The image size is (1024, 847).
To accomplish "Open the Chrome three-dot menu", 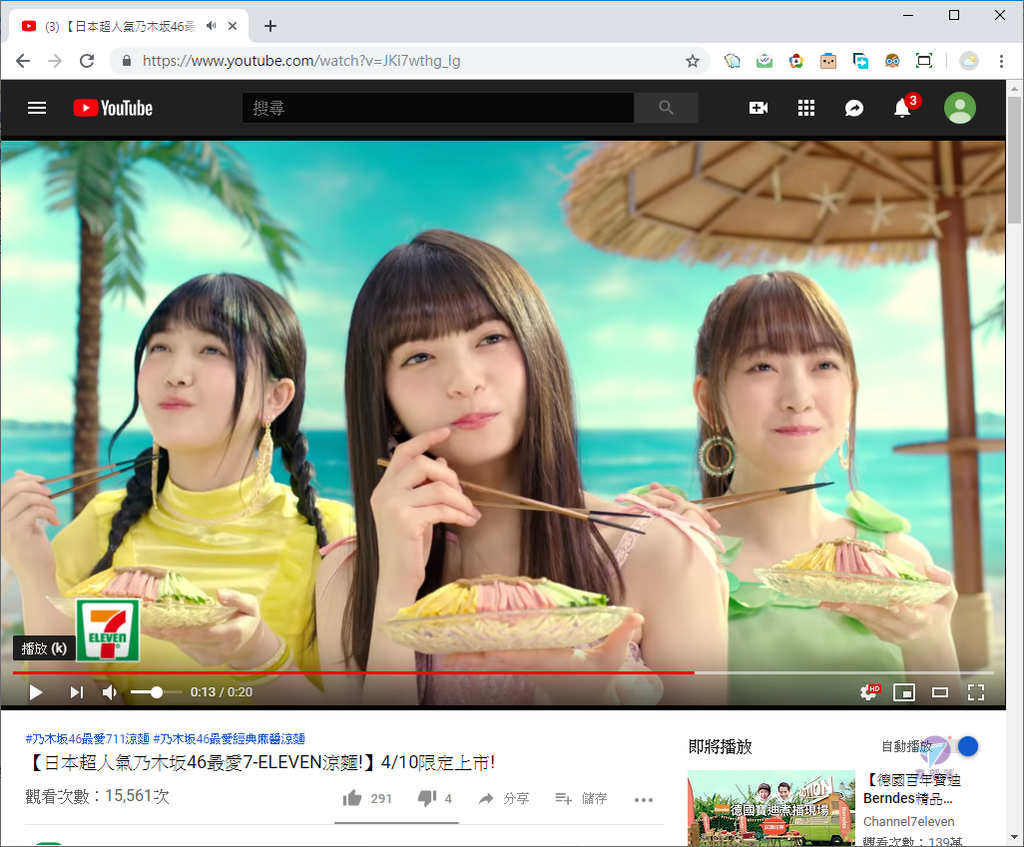I will pos(1001,61).
